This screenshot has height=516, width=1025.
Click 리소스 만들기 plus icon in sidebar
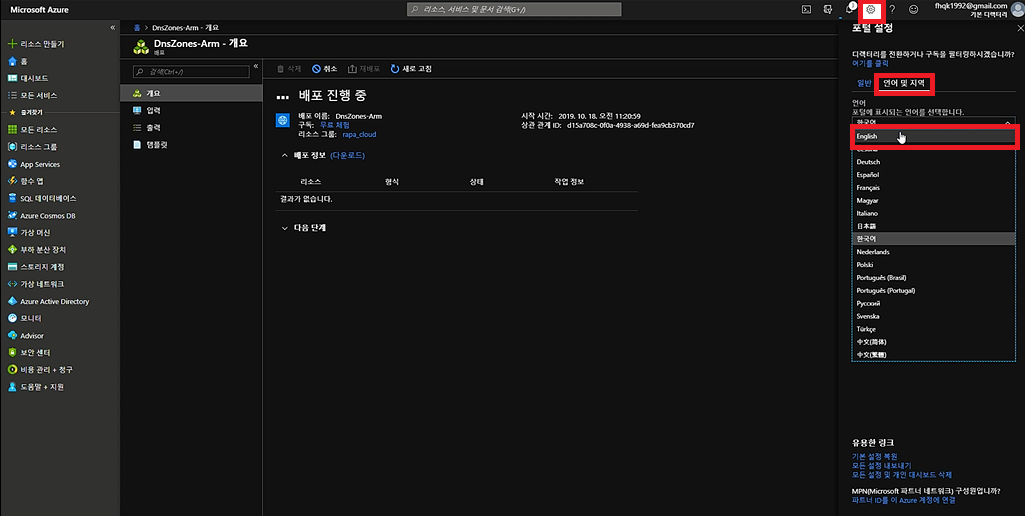pyautogui.click(x=12, y=44)
